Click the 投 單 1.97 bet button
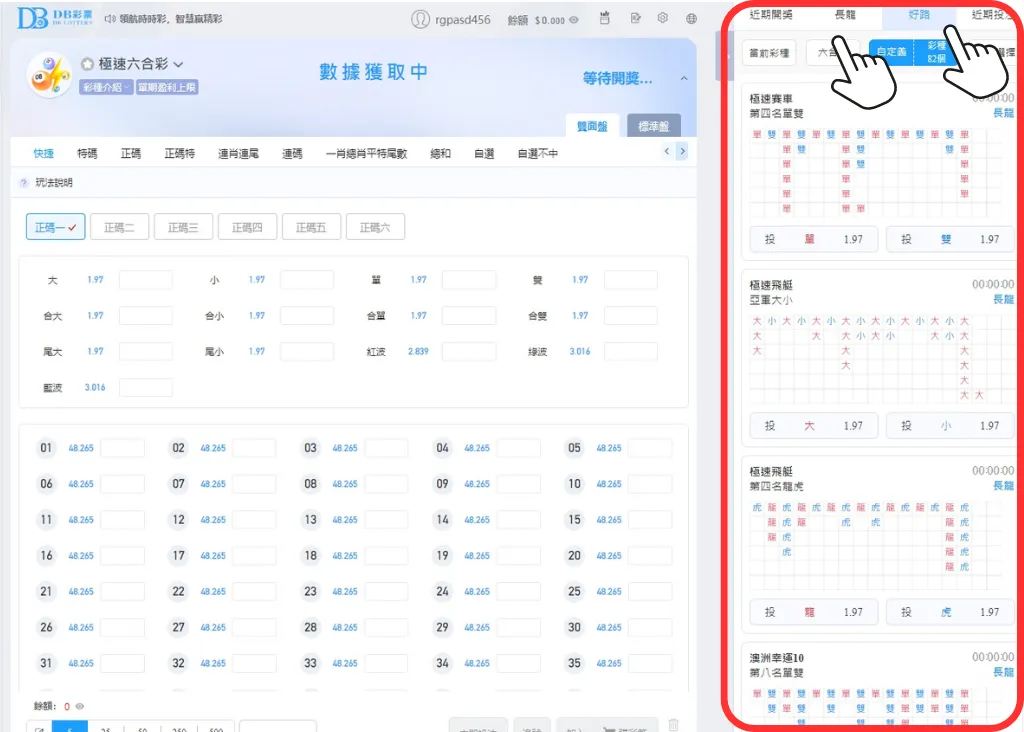1024x732 pixels. pyautogui.click(x=813, y=239)
